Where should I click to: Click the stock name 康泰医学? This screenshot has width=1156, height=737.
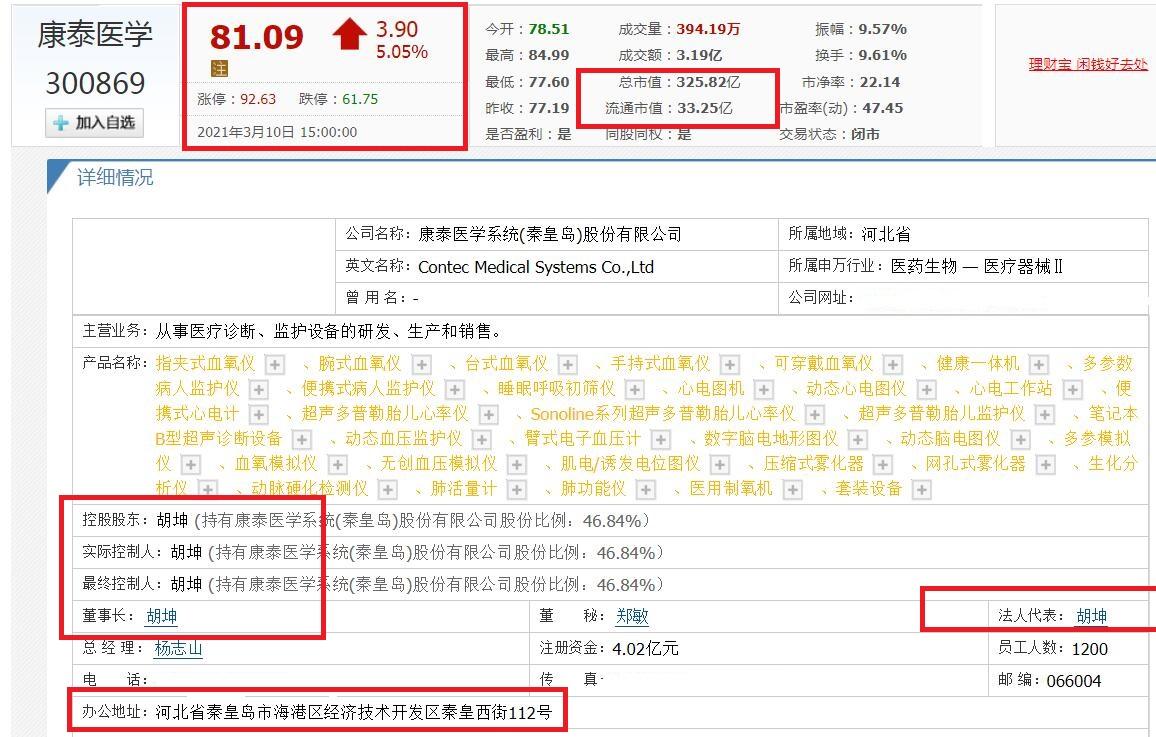tap(95, 35)
